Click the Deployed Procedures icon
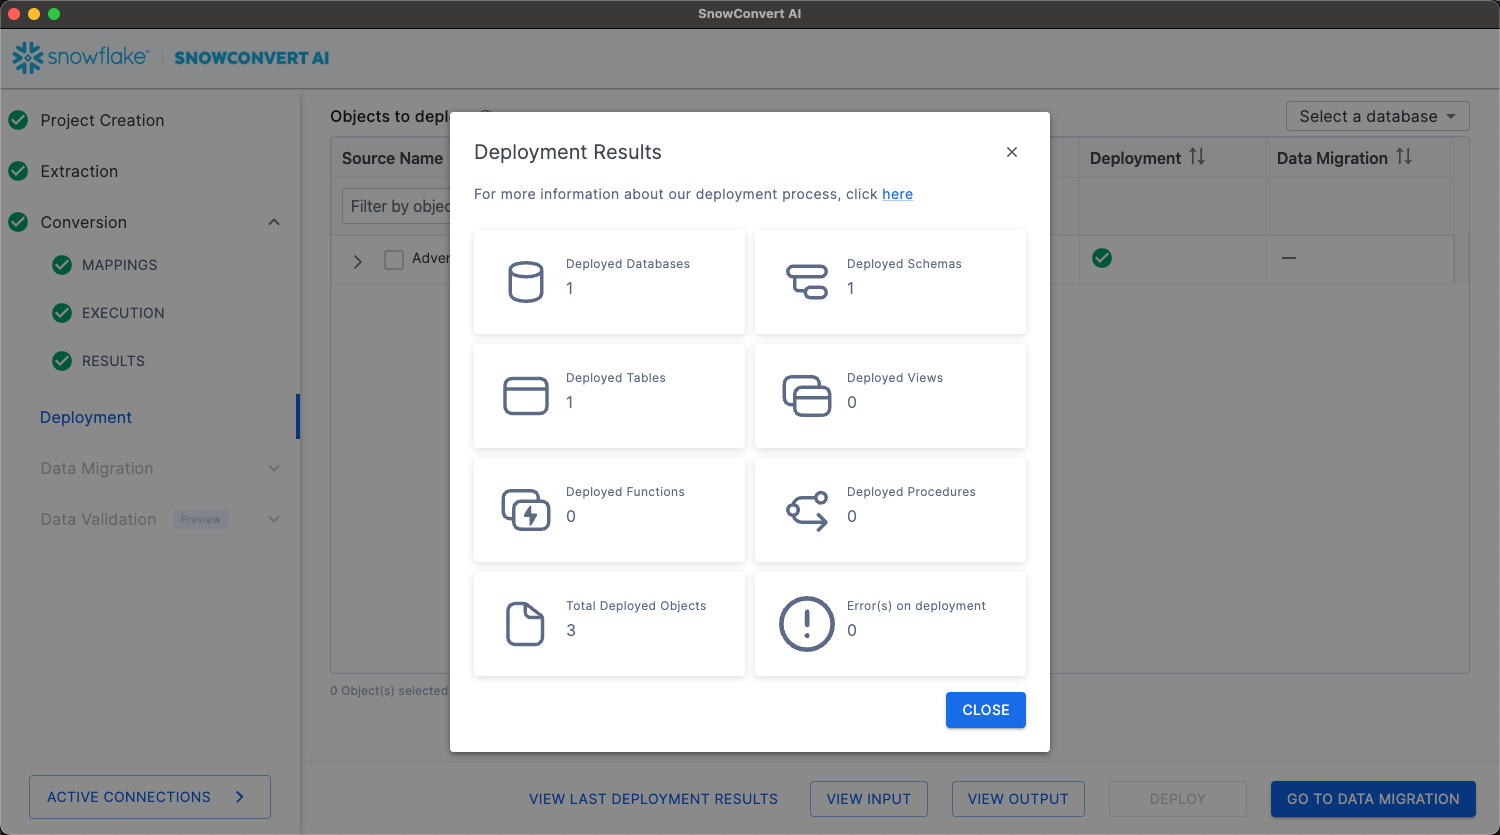 pyautogui.click(x=806, y=510)
